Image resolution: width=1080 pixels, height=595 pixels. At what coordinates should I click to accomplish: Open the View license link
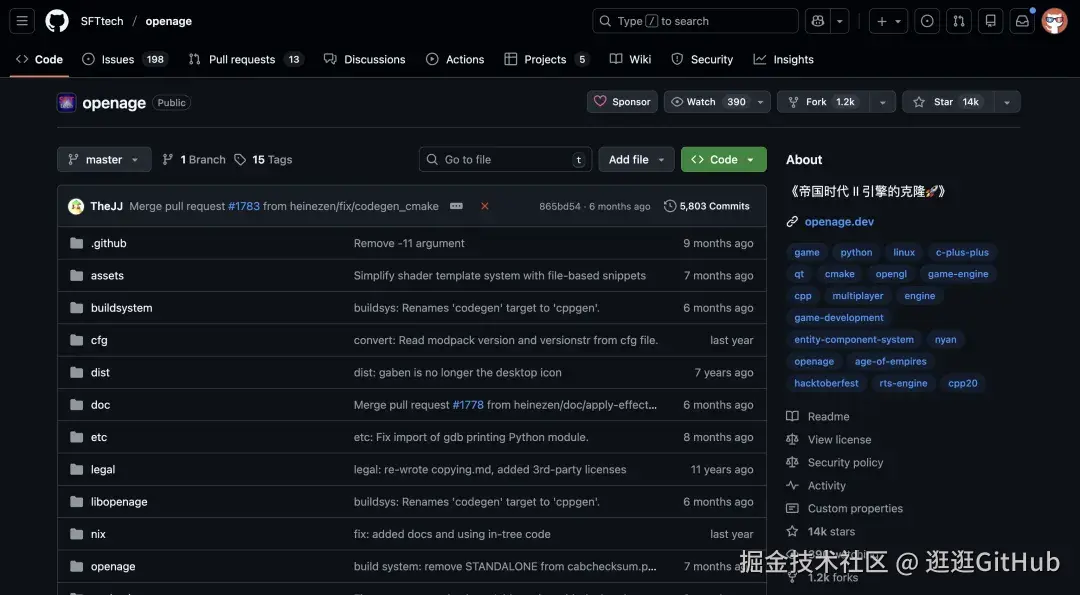point(829,439)
